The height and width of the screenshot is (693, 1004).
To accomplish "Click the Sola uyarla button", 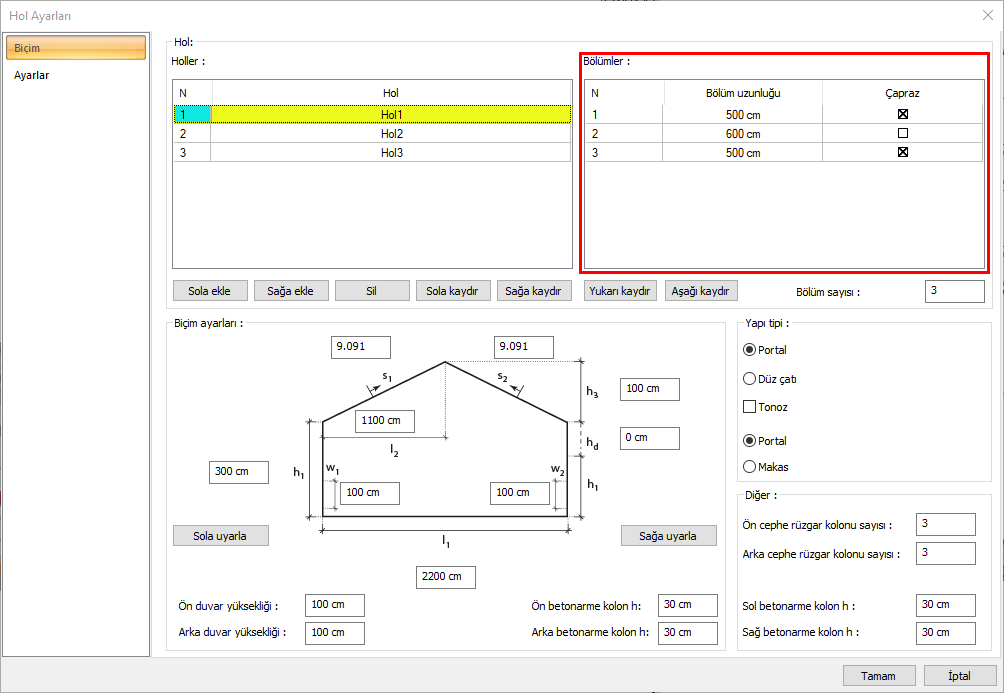I will (221, 536).
